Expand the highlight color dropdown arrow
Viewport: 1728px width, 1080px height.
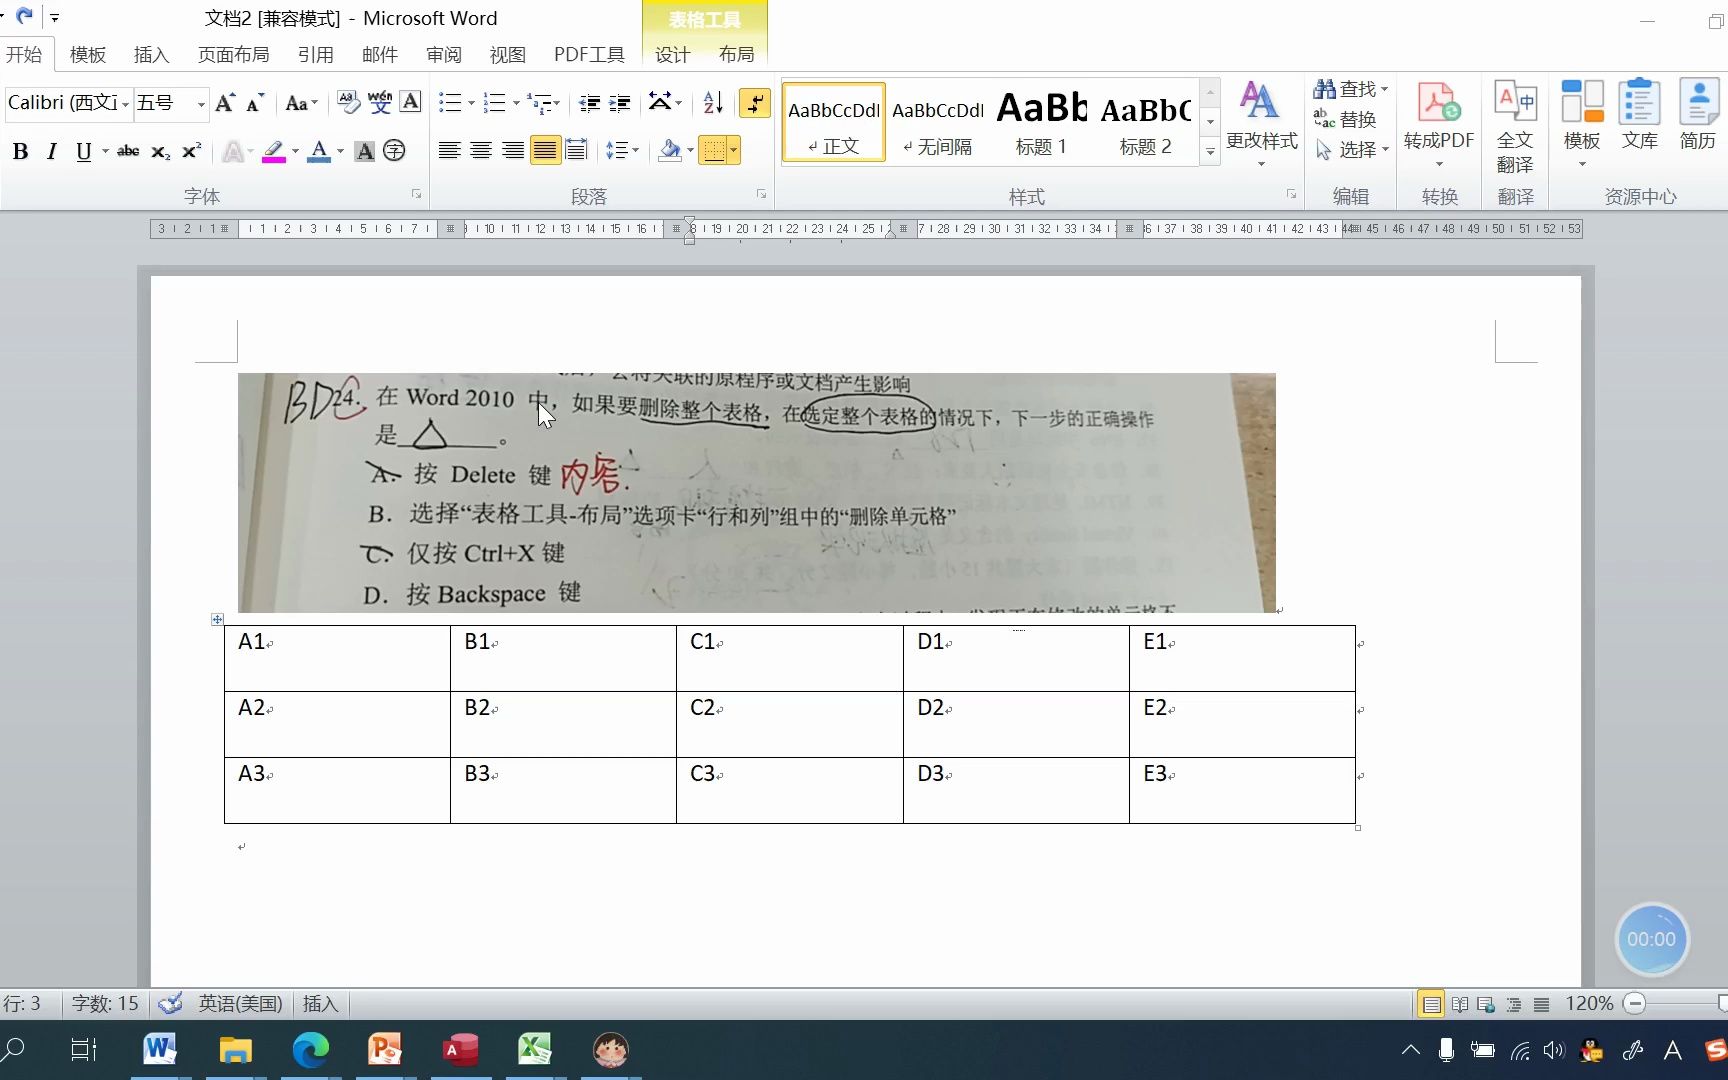(295, 151)
